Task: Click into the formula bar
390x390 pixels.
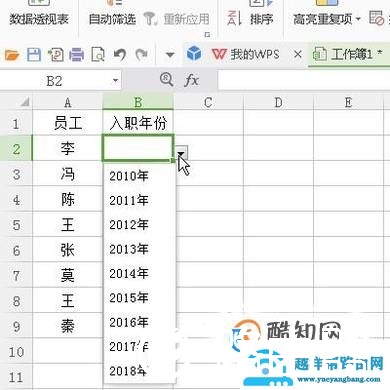Action: [303, 80]
